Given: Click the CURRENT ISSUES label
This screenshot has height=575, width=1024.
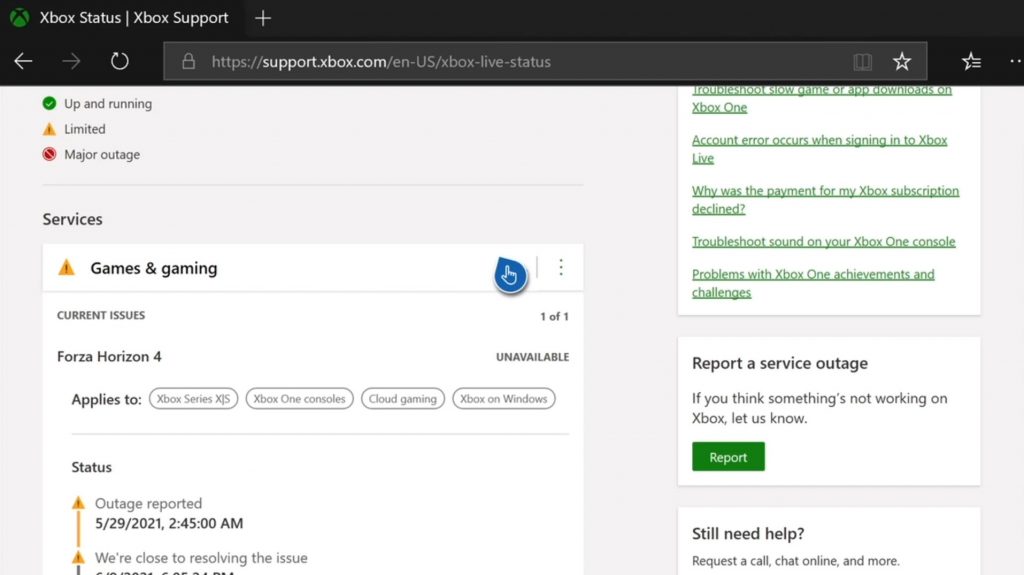Looking at the screenshot, I should [101, 316].
